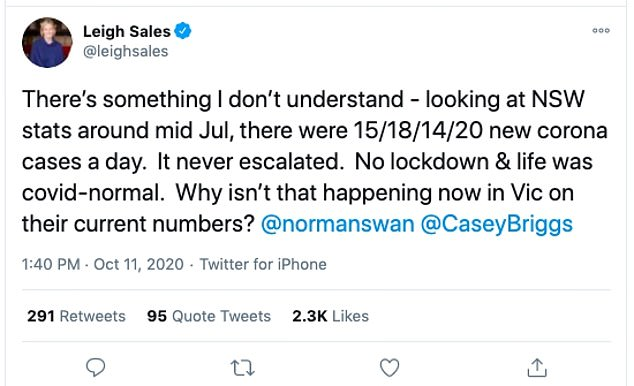Retweet using the arrows icon

(243, 368)
